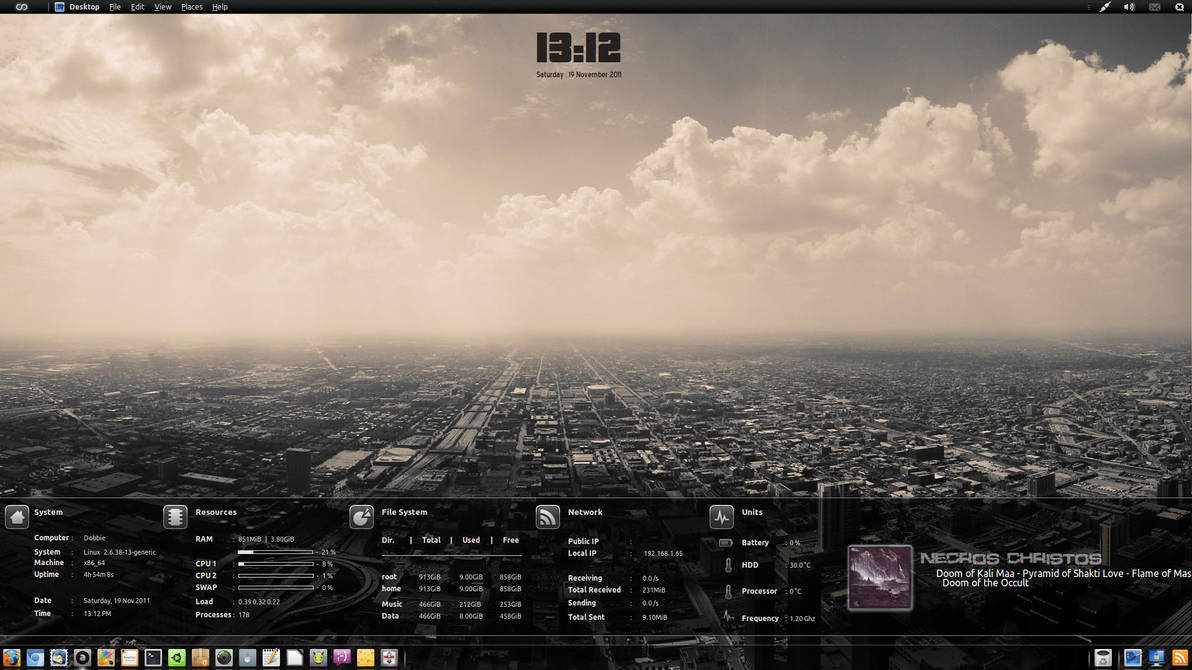Open the File menu

coord(115,7)
